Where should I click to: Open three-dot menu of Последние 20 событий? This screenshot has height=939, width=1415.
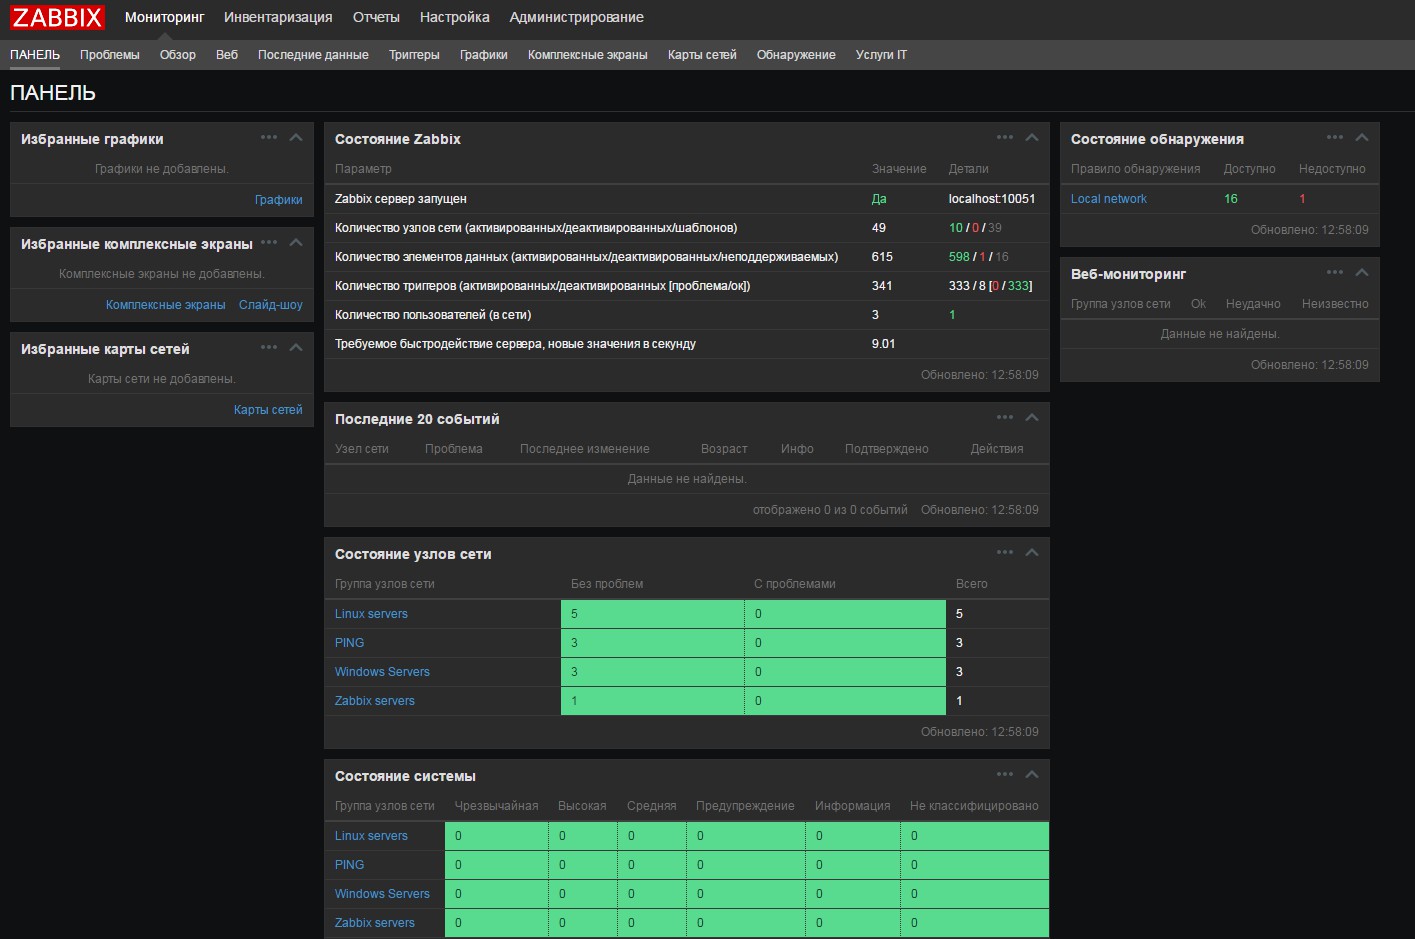point(1004,418)
